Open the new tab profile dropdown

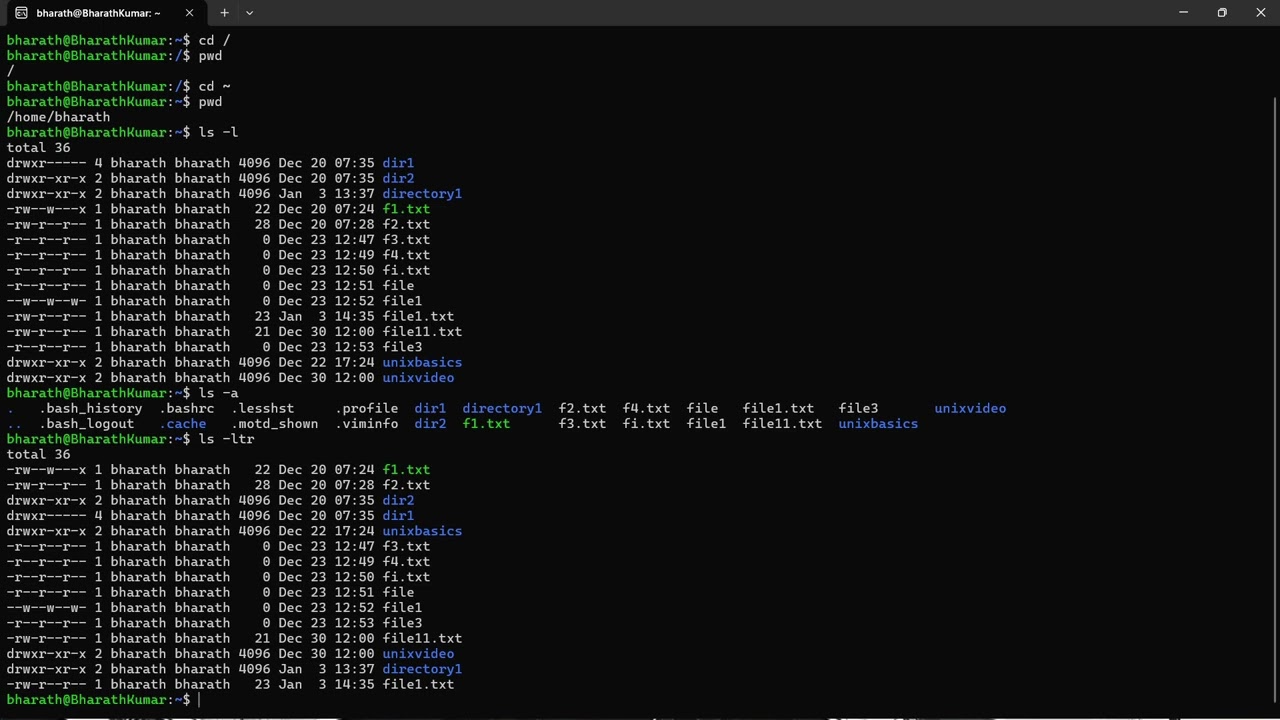tap(249, 13)
